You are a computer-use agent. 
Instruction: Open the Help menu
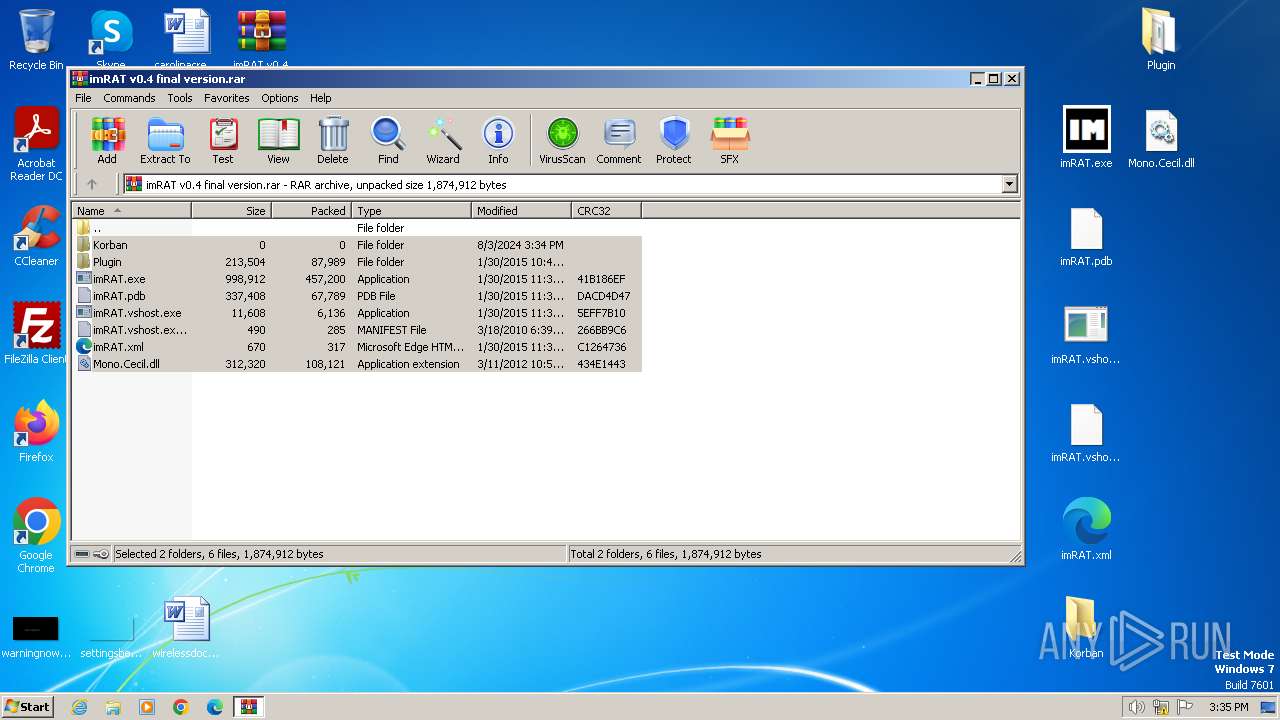(x=320, y=98)
